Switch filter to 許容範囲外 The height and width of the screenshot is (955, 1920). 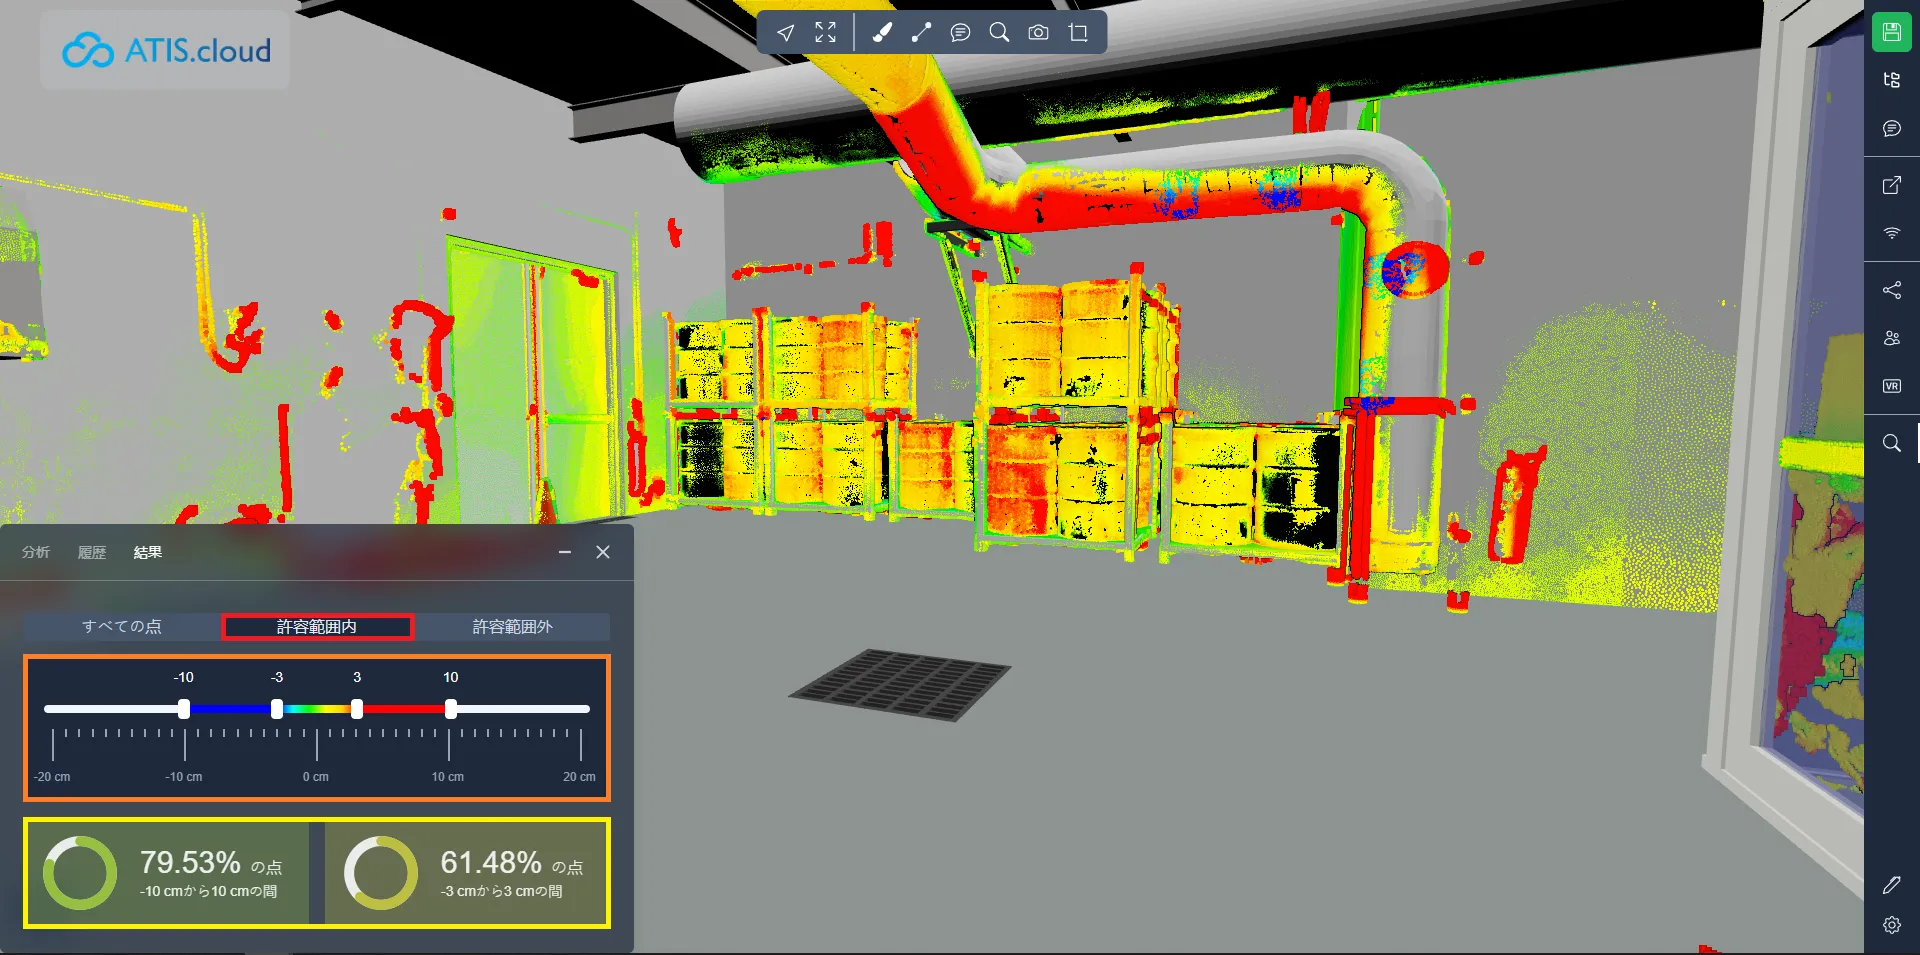coord(512,627)
